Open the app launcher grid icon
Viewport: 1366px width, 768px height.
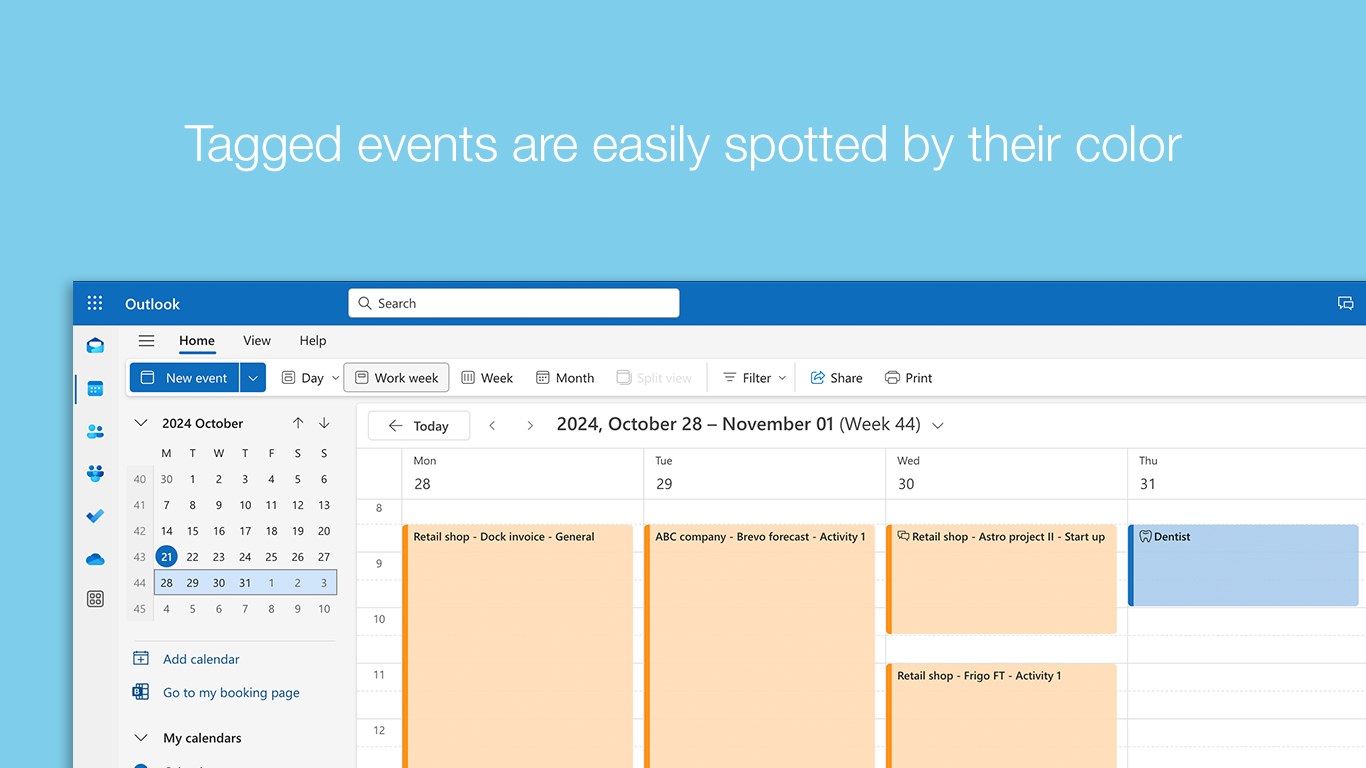tap(95, 303)
